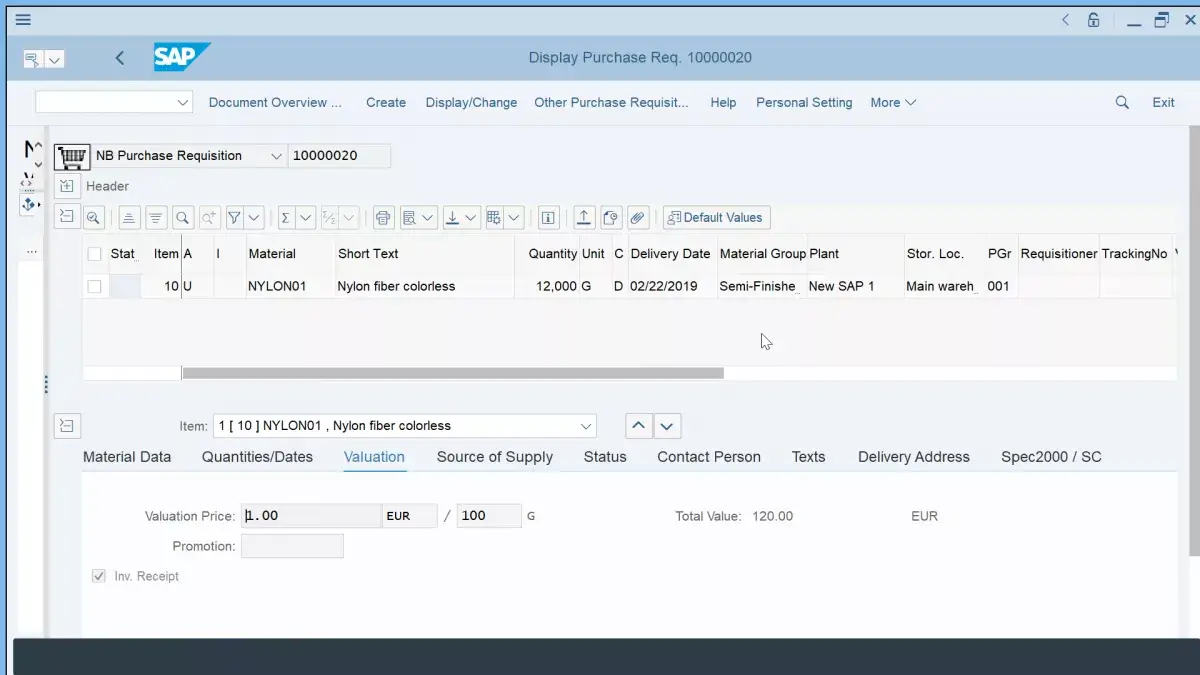This screenshot has width=1200, height=675.
Task: Open Other Purchase Requisition menu item
Action: click(611, 102)
